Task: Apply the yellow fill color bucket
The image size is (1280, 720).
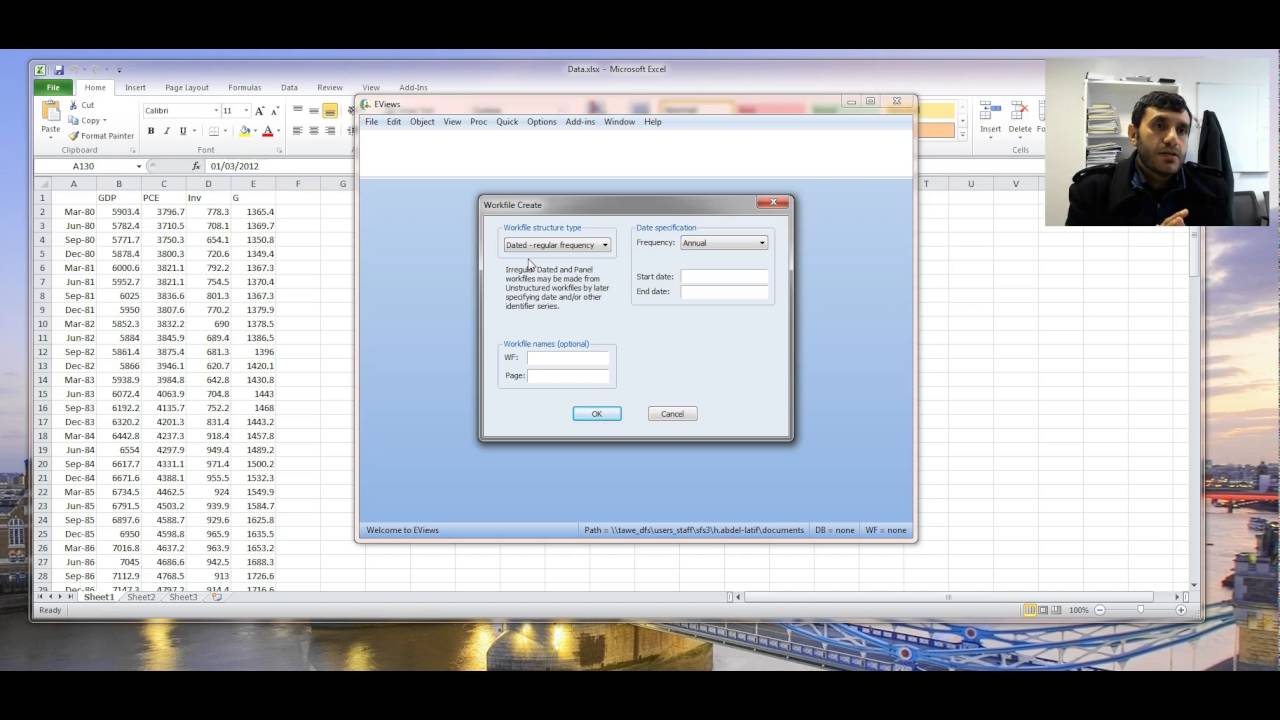Action: coord(245,131)
